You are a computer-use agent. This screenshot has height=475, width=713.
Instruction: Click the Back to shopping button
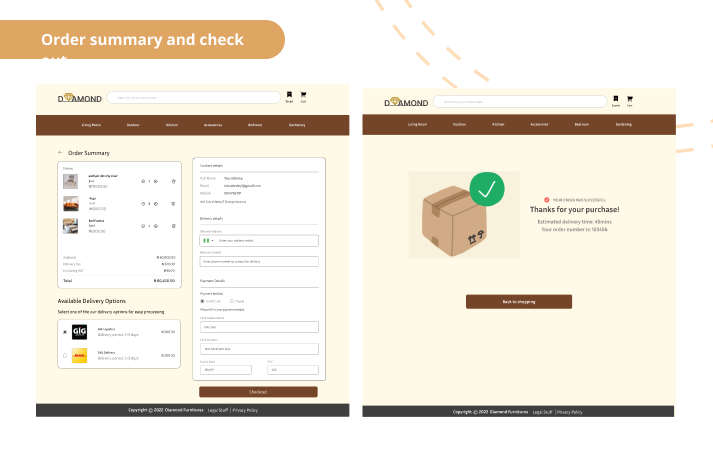[x=518, y=301]
